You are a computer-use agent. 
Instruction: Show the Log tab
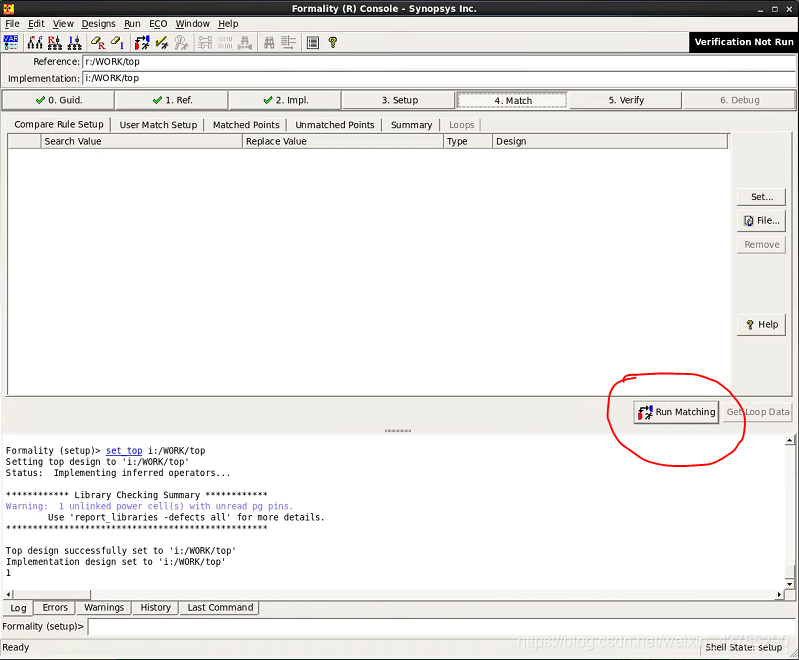click(18, 608)
